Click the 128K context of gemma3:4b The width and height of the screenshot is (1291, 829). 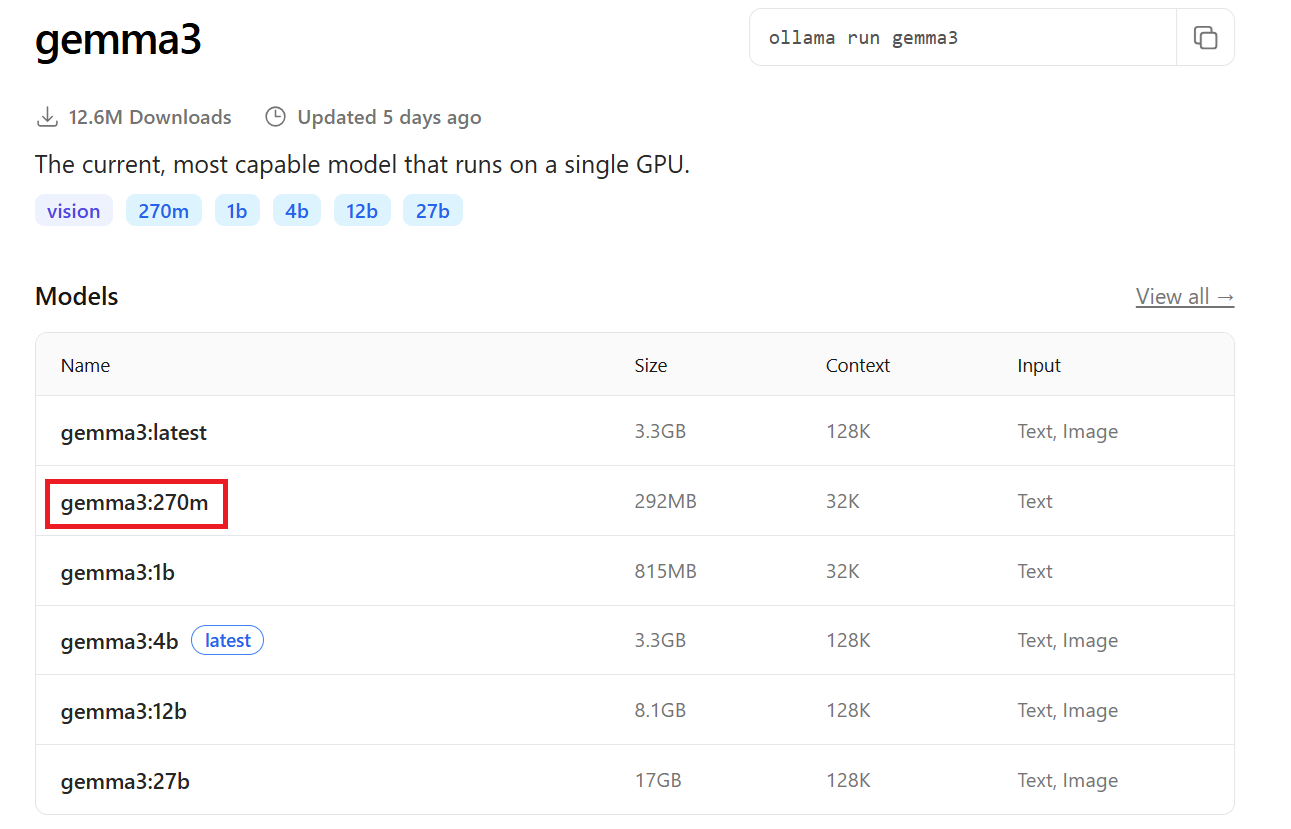pyautogui.click(x=848, y=640)
